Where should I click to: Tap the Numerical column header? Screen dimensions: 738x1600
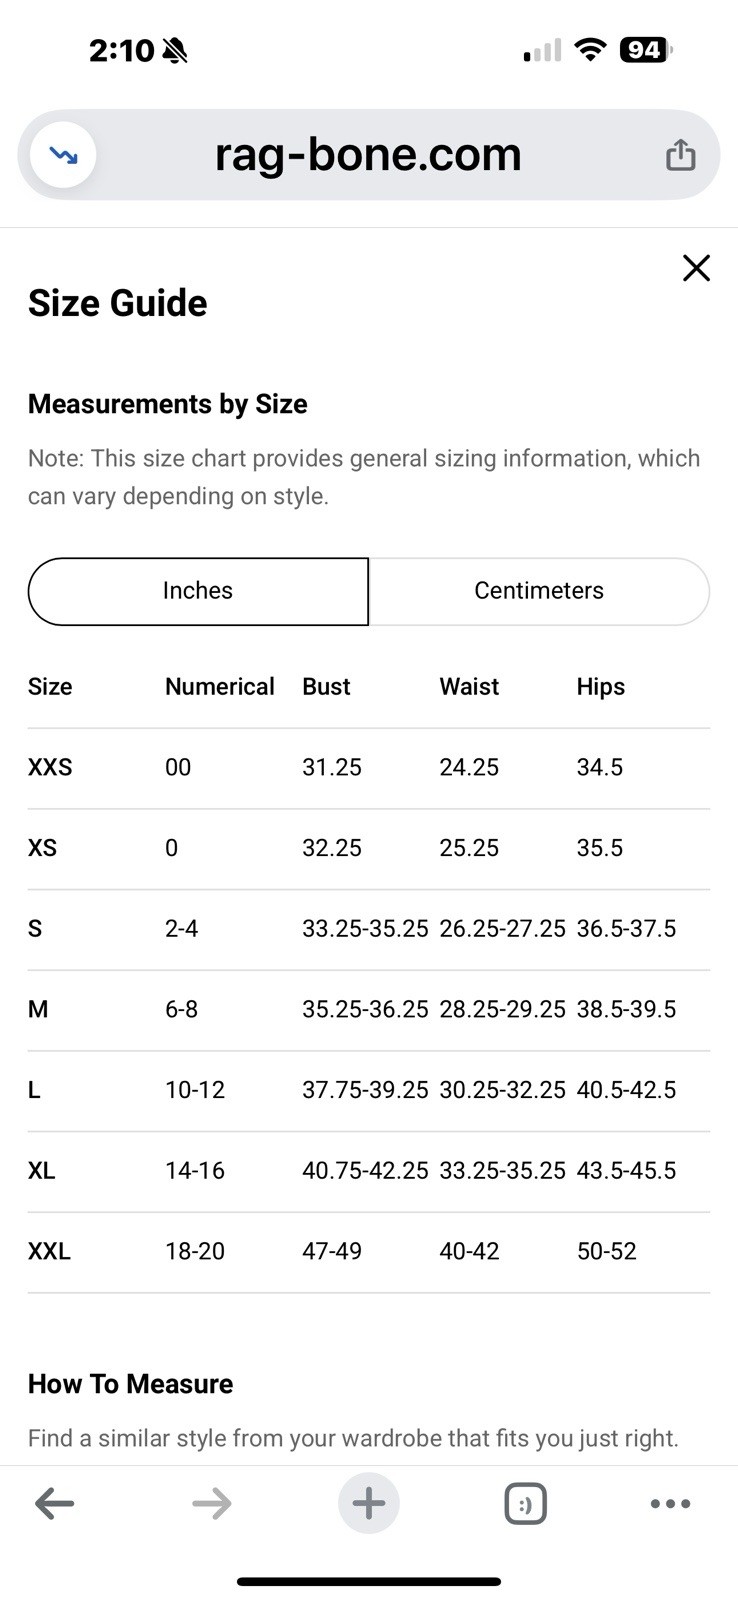pyautogui.click(x=219, y=687)
